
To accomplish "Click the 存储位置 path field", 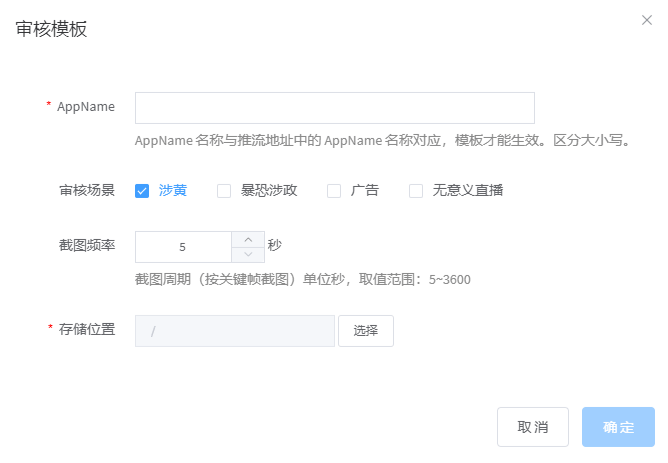I will pos(234,331).
